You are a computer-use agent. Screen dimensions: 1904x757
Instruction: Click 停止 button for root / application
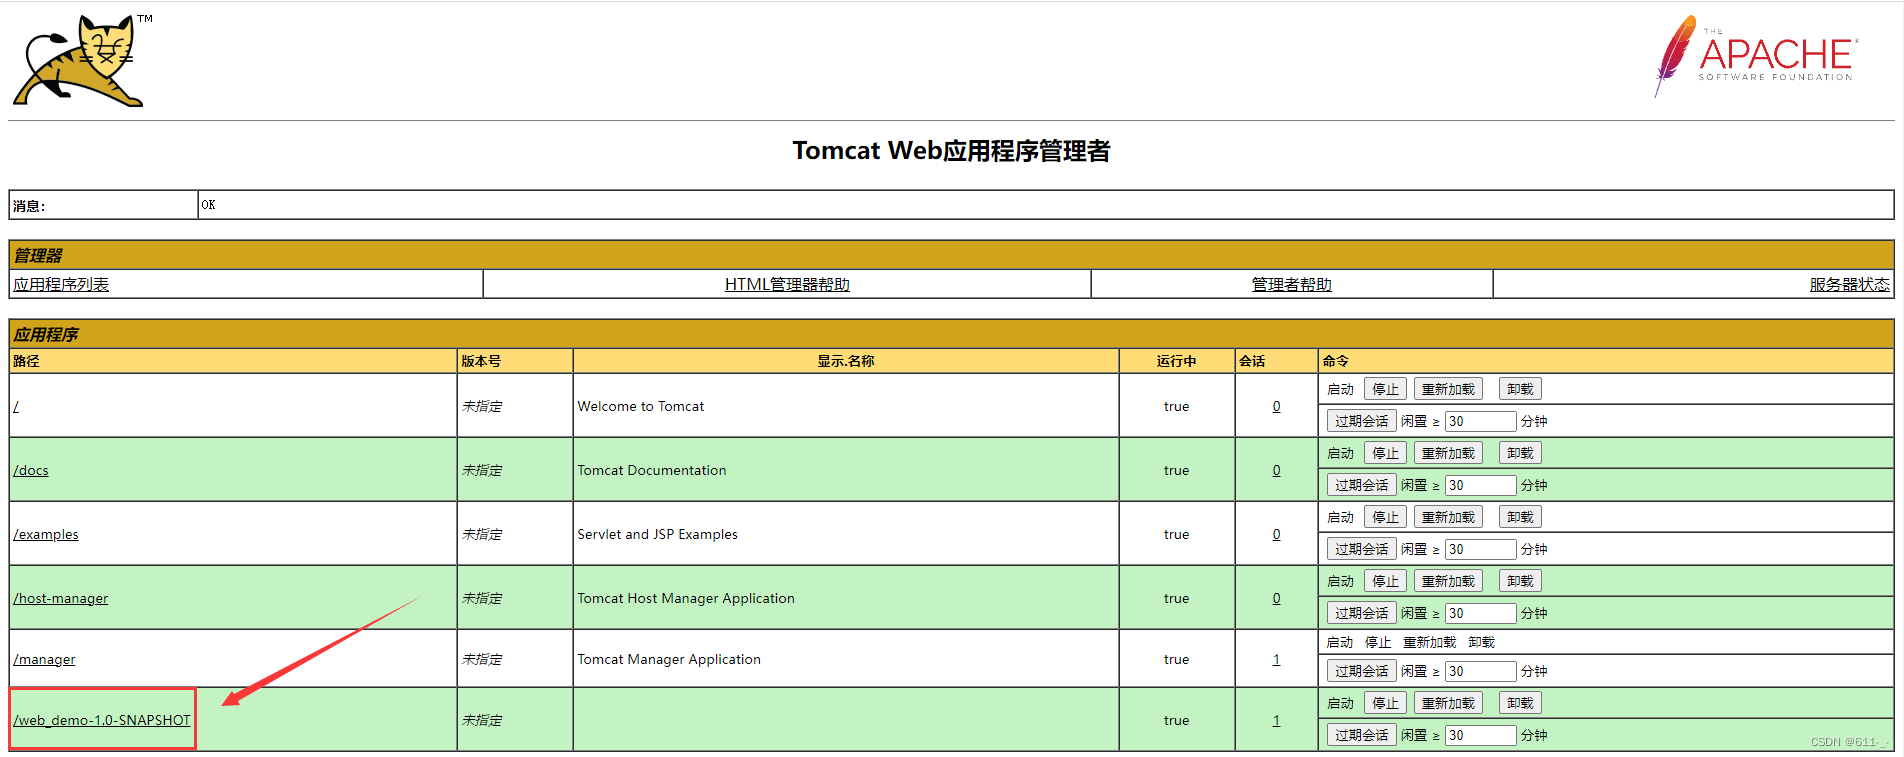coord(1385,389)
